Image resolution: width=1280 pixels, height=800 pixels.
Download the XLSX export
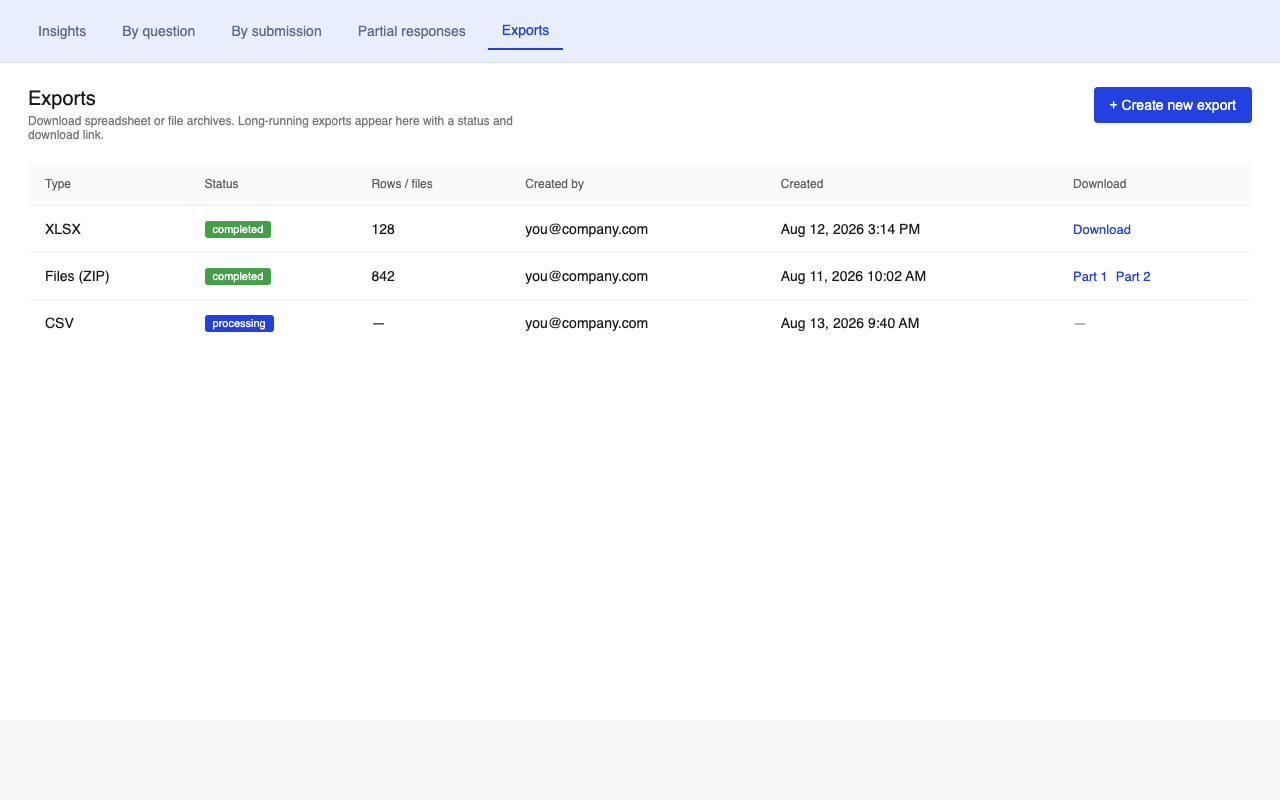point(1101,229)
